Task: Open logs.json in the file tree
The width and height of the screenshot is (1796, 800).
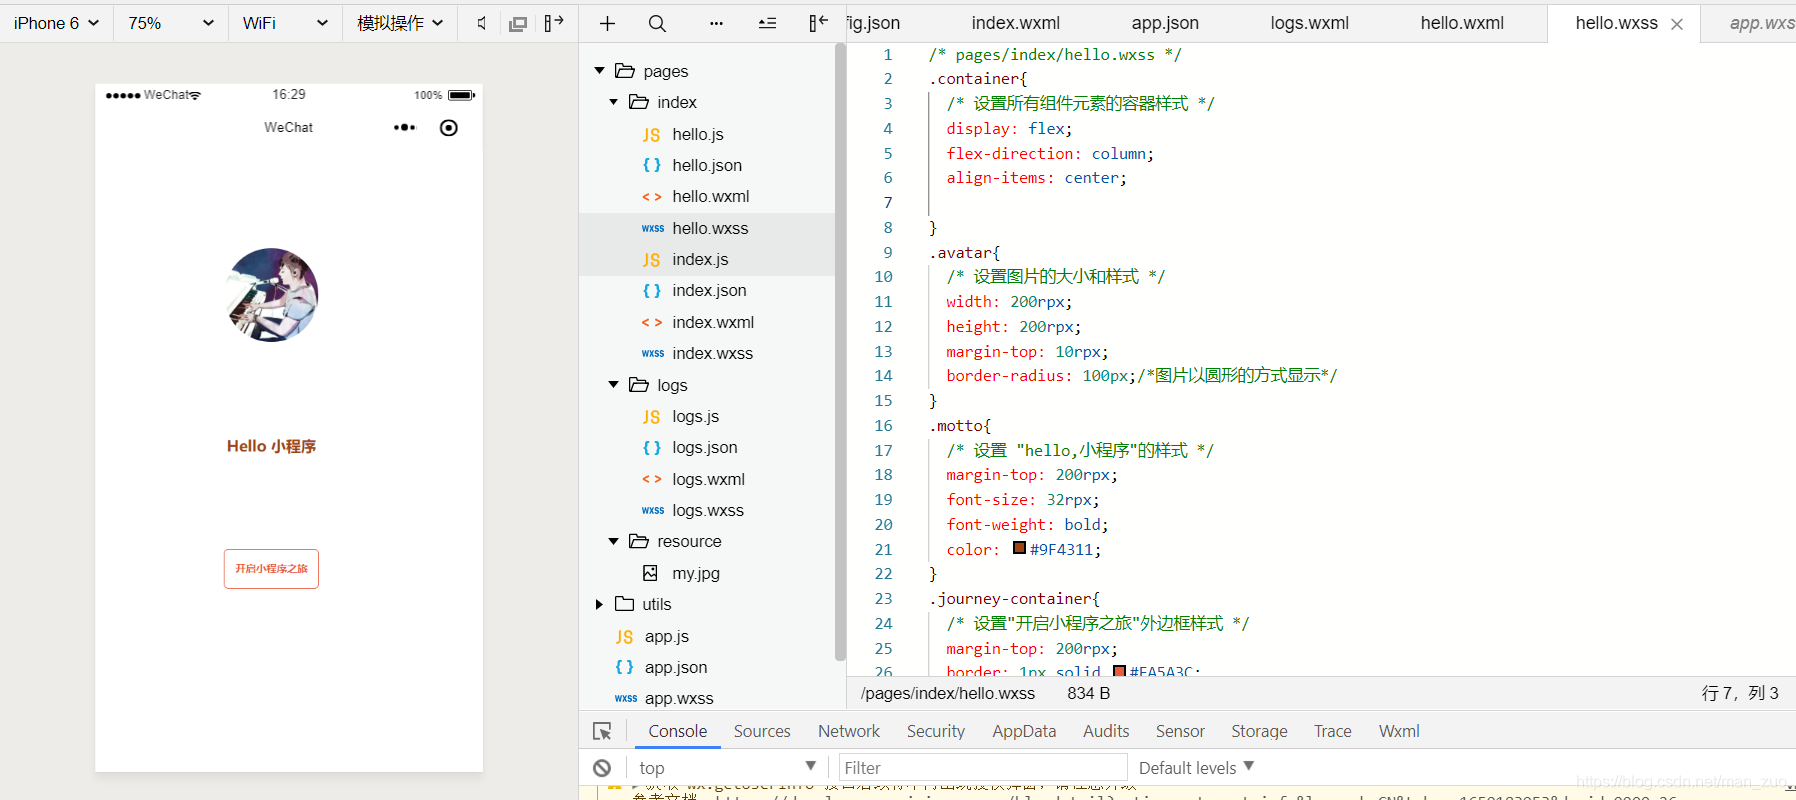Action: coord(707,447)
